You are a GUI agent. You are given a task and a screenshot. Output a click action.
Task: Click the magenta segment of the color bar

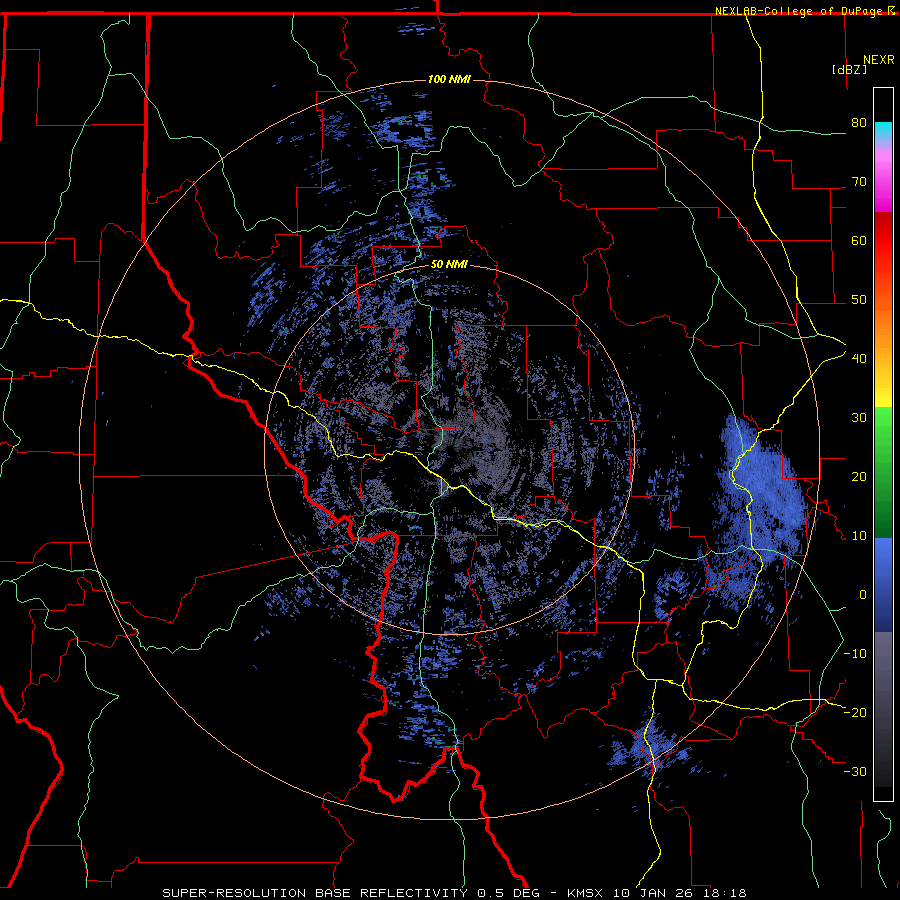[883, 184]
